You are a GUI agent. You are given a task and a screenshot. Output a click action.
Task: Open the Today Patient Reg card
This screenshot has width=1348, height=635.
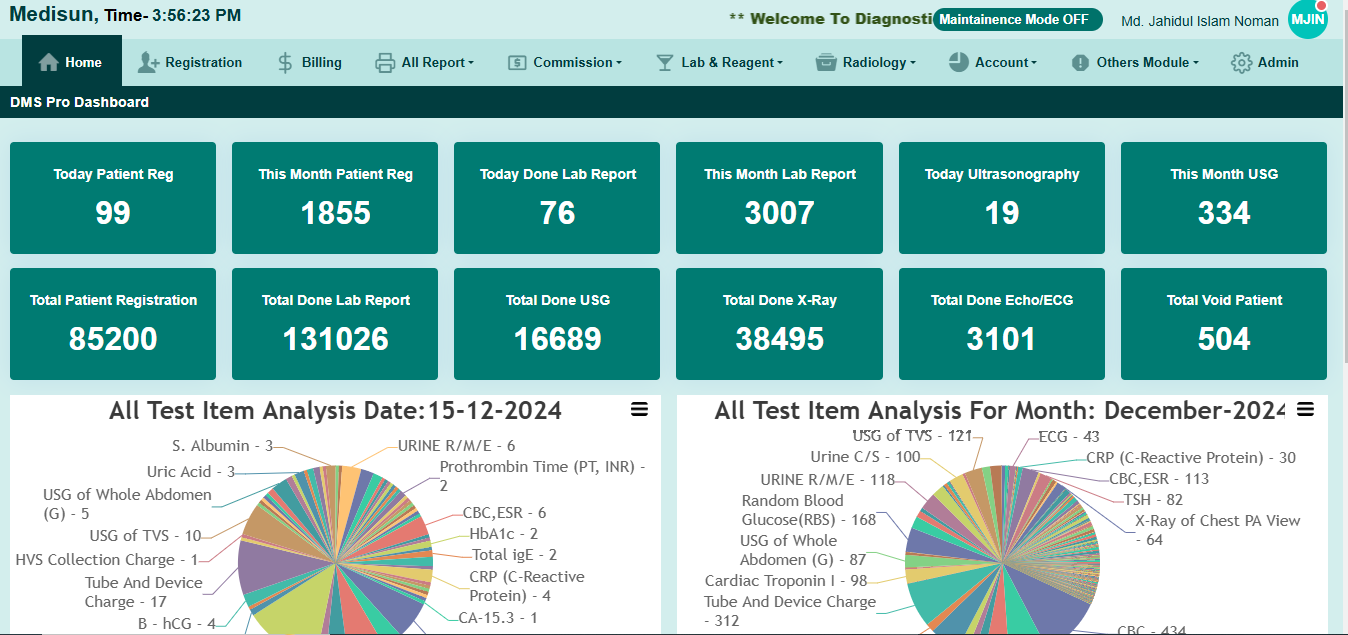tap(113, 198)
